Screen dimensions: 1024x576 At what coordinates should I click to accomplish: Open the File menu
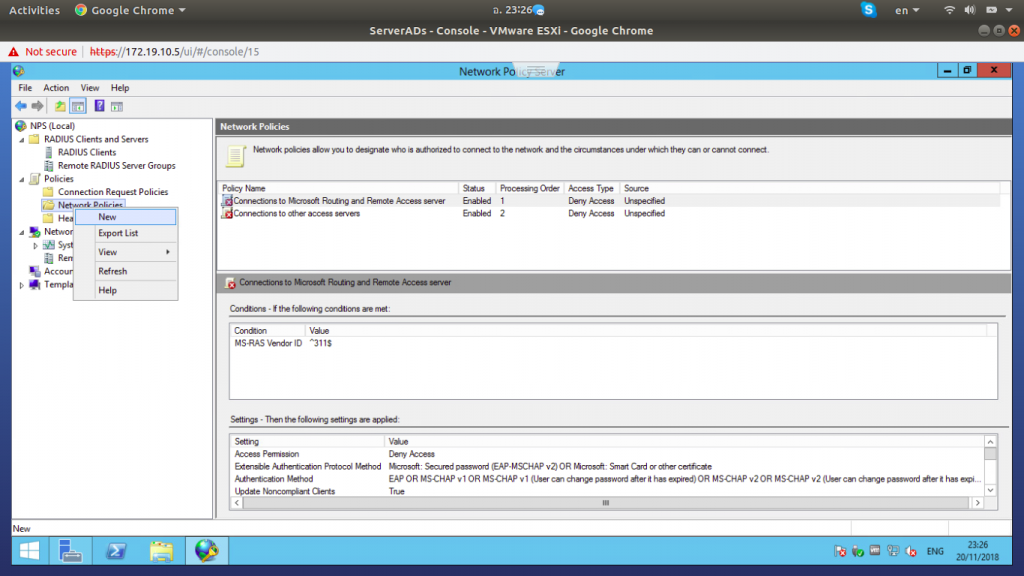(x=25, y=88)
